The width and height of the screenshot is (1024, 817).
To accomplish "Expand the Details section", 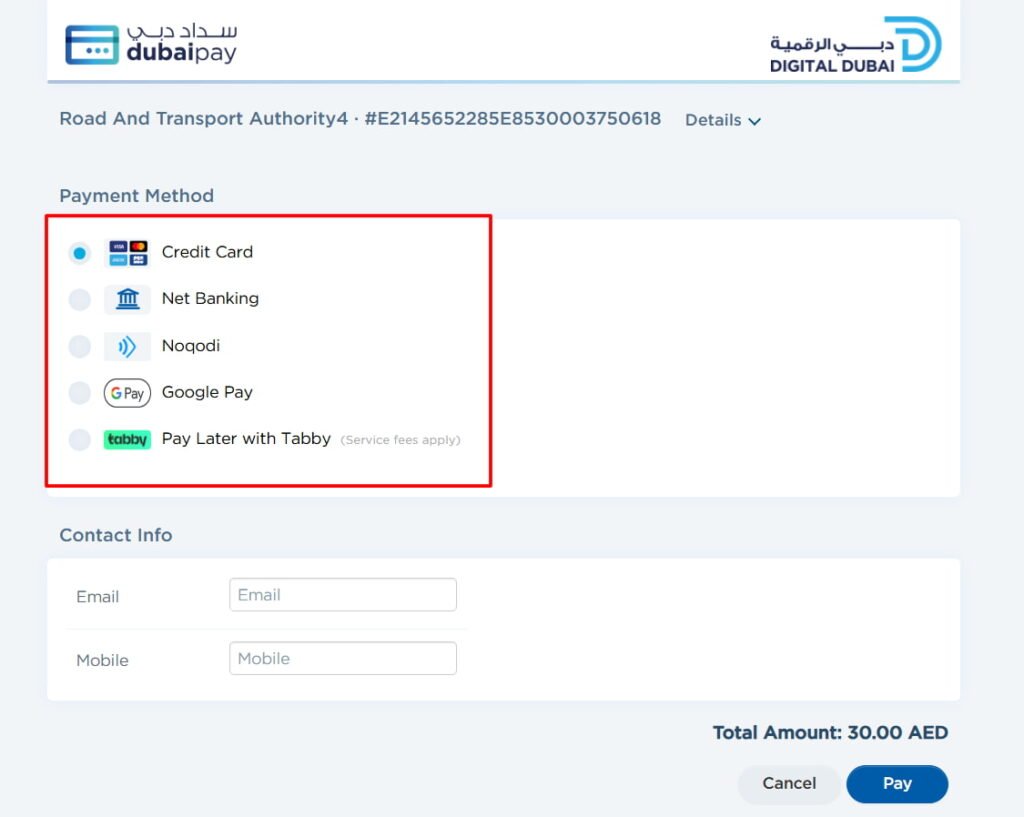I will [712, 120].
